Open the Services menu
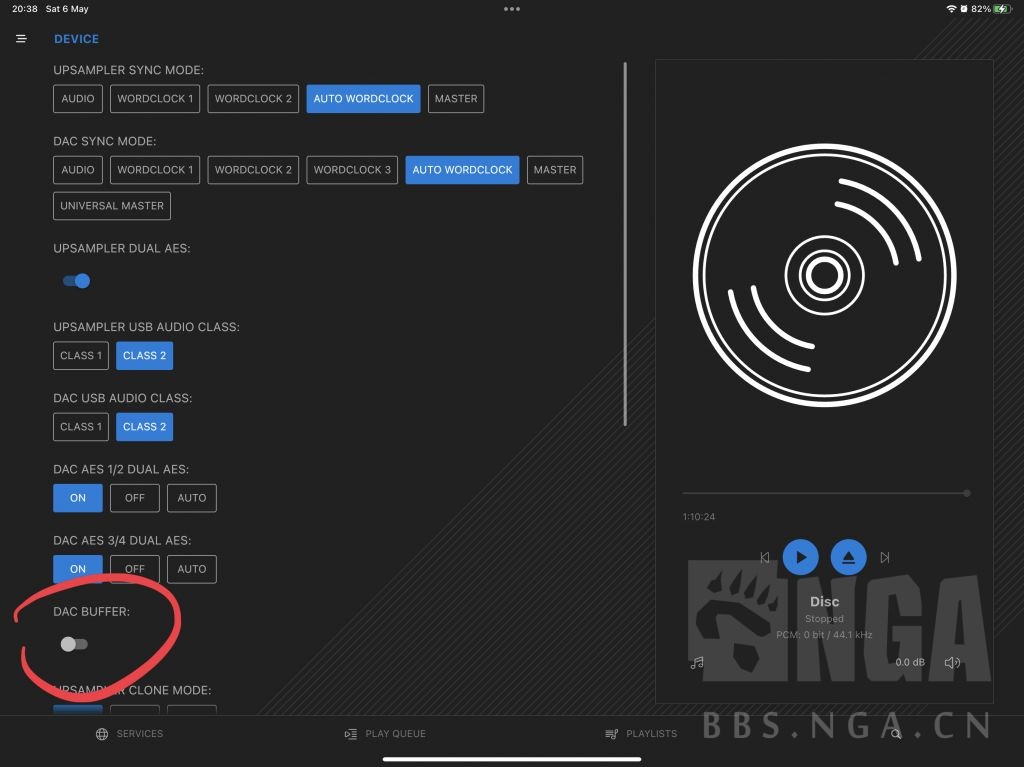 (130, 733)
